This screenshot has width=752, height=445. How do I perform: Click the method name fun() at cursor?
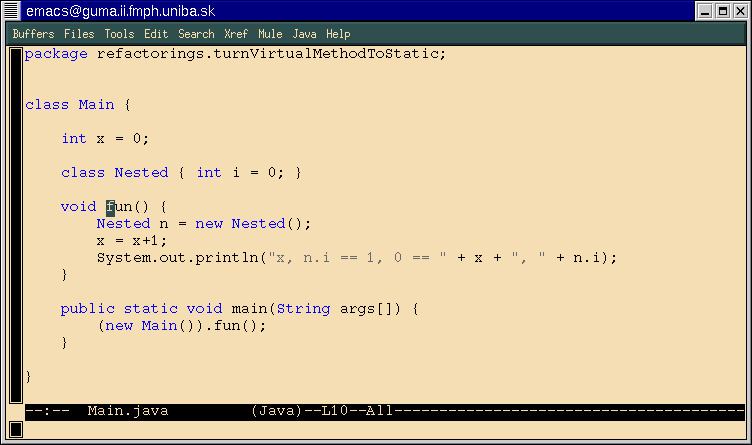coord(128,207)
